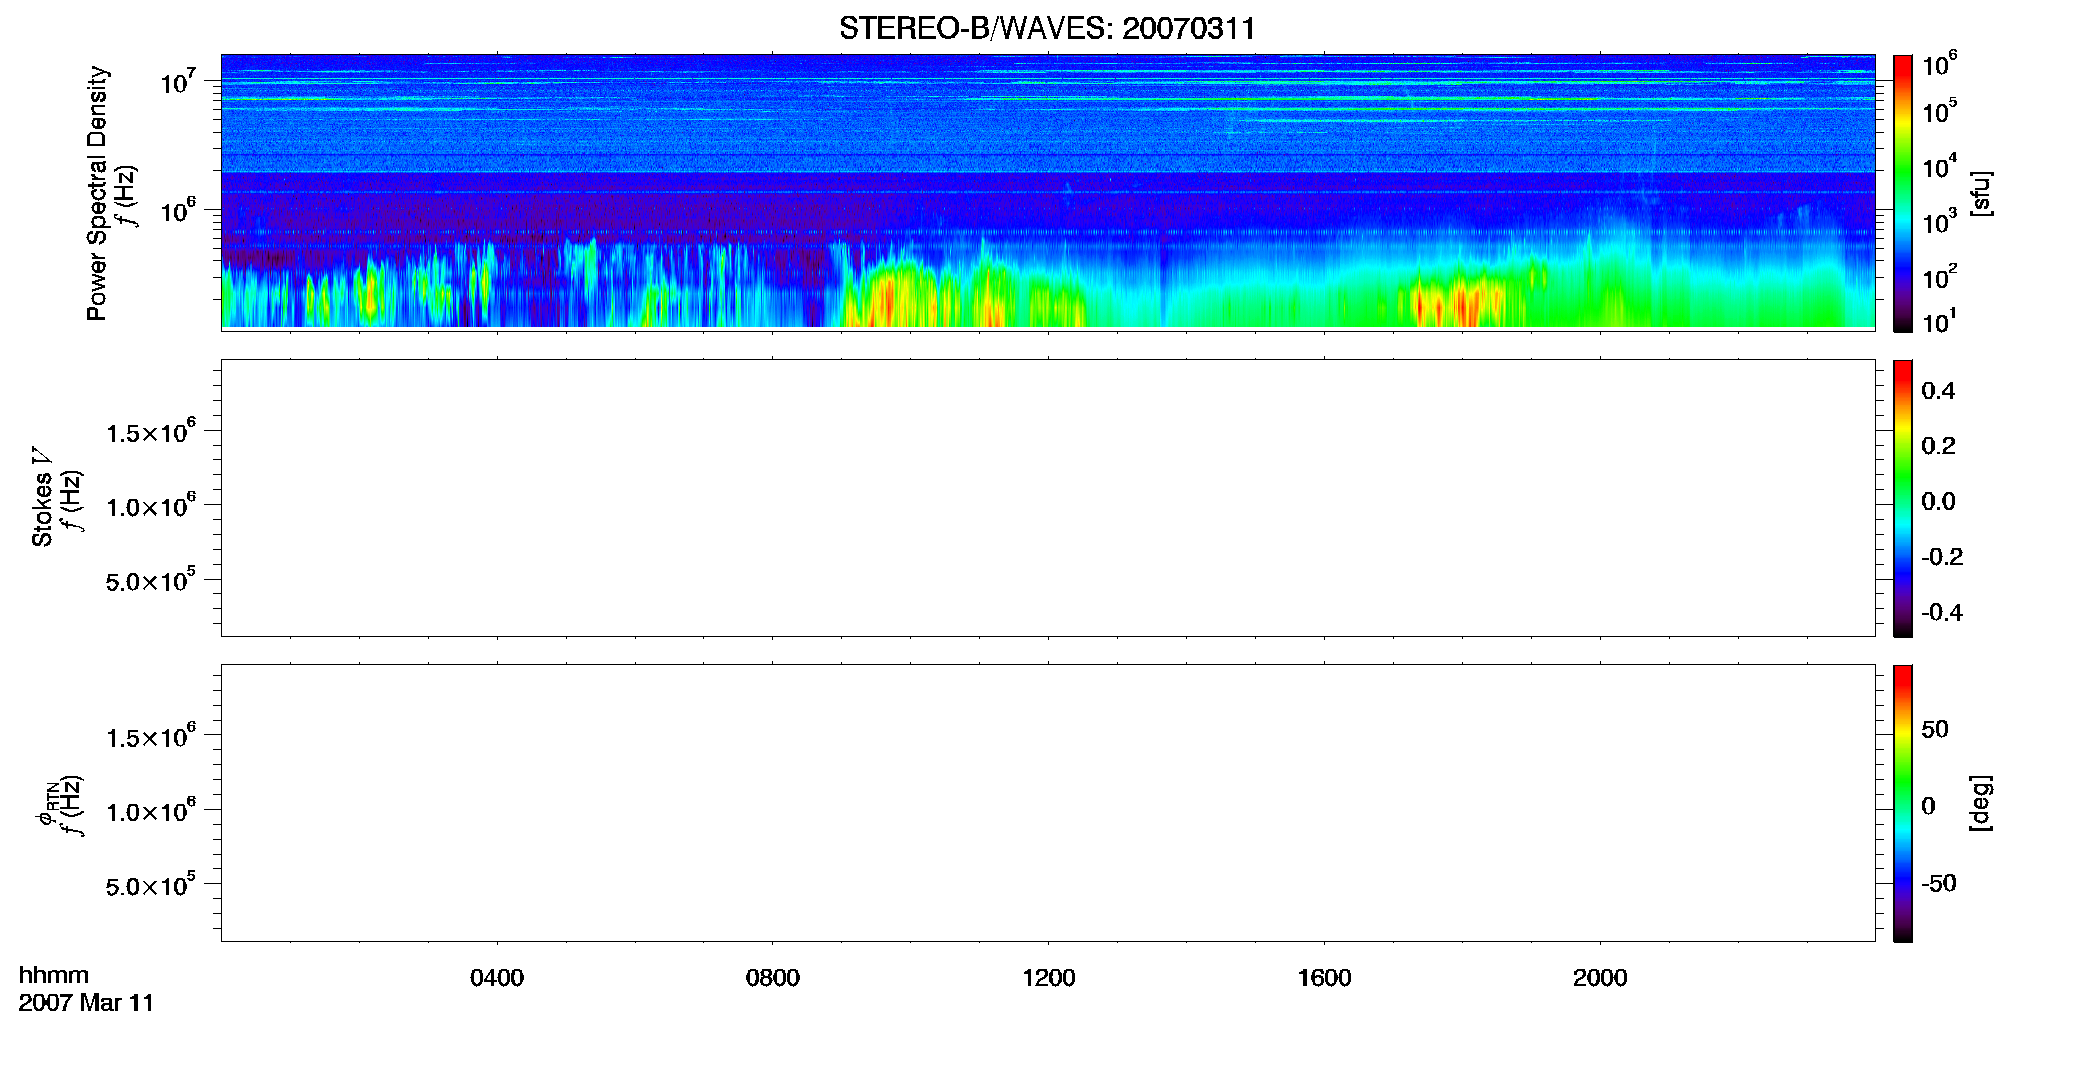The height and width of the screenshot is (1080, 2096).
Task: Click the 0.4 label on the Stokes color bar
Action: pyautogui.click(x=1938, y=391)
